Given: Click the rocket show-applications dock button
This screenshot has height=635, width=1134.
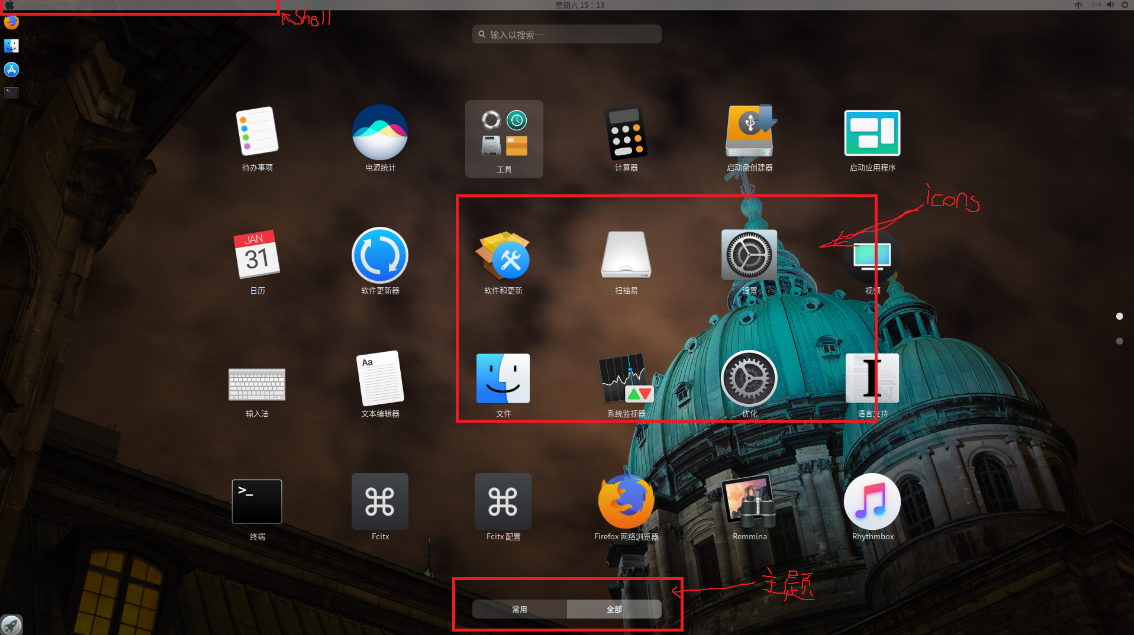Looking at the screenshot, I should point(11,624).
